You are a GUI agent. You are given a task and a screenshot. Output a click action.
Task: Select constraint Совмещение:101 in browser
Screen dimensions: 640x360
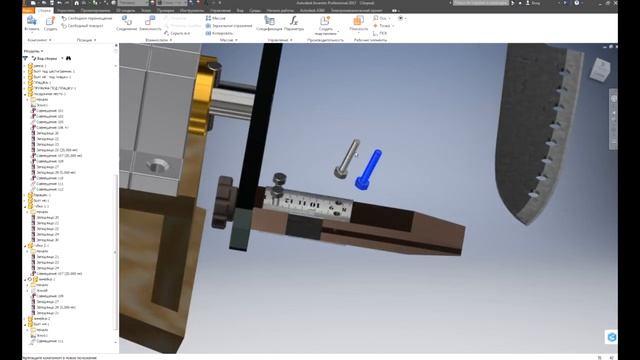click(48, 111)
